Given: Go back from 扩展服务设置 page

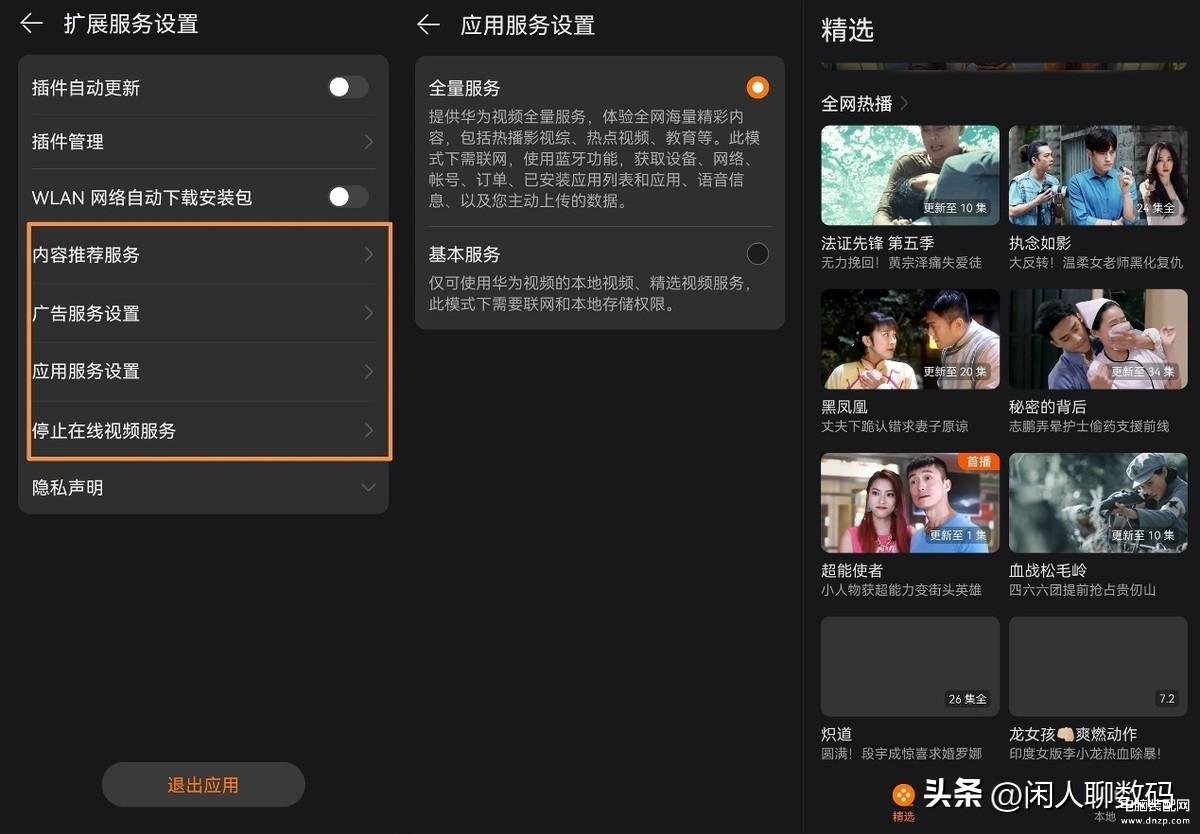Looking at the screenshot, I should (32, 24).
